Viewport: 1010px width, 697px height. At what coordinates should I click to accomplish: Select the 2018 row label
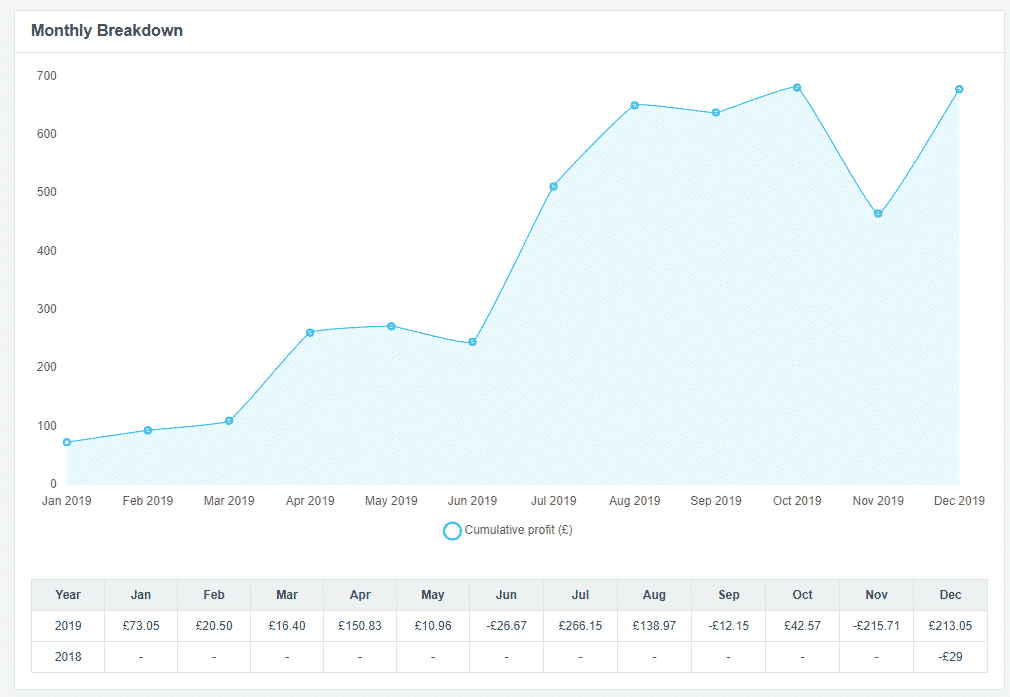(68, 657)
